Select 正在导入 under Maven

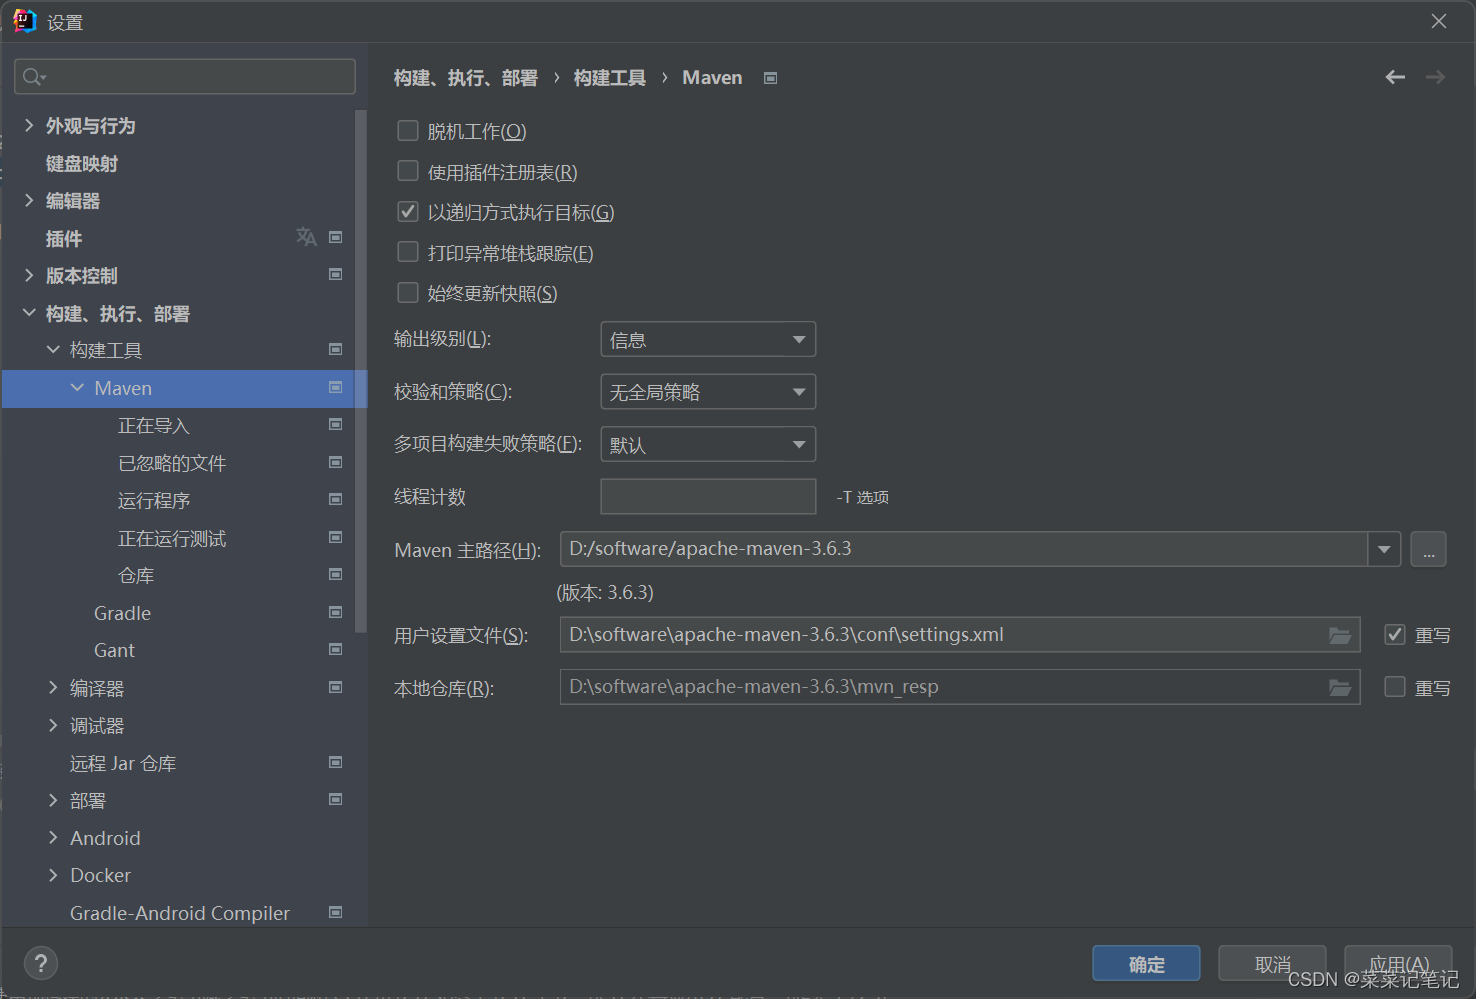coord(154,426)
